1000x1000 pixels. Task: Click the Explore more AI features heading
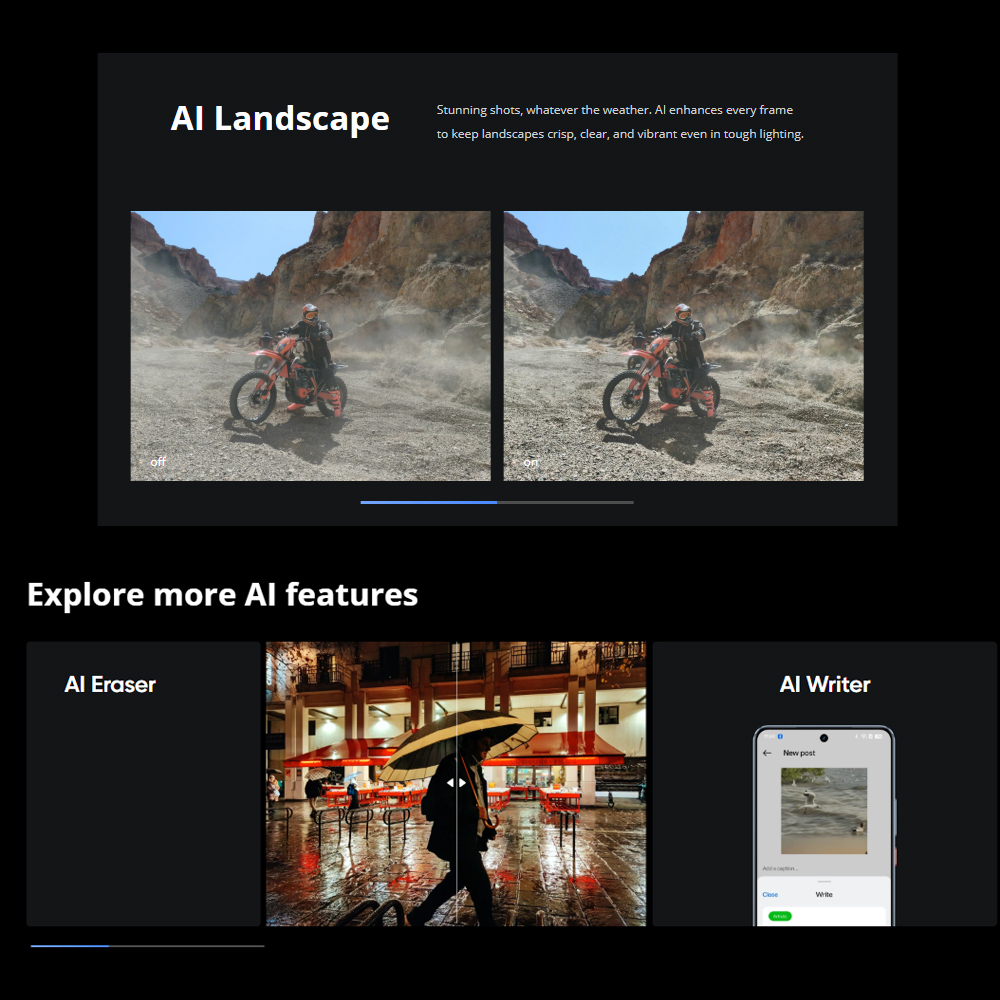pyautogui.click(x=222, y=594)
